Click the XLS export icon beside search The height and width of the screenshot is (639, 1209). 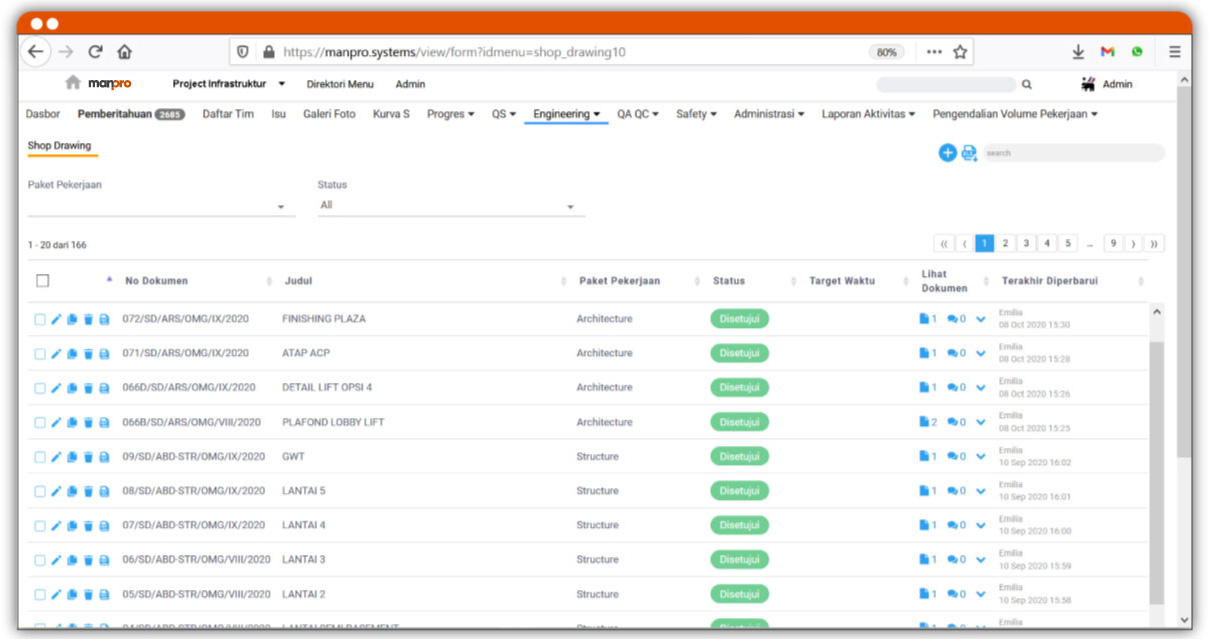point(969,153)
